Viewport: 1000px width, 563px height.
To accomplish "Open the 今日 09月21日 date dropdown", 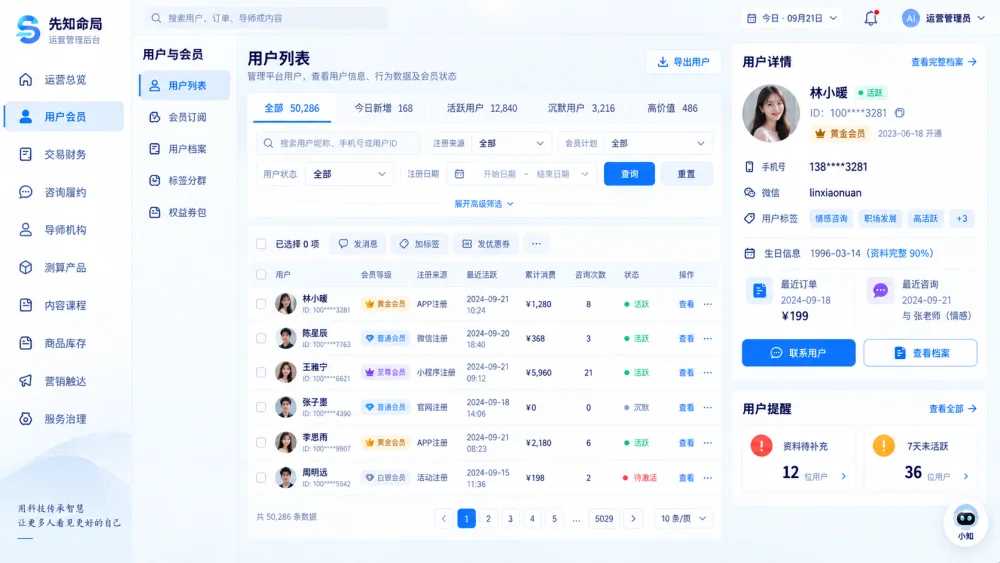I will (791, 18).
